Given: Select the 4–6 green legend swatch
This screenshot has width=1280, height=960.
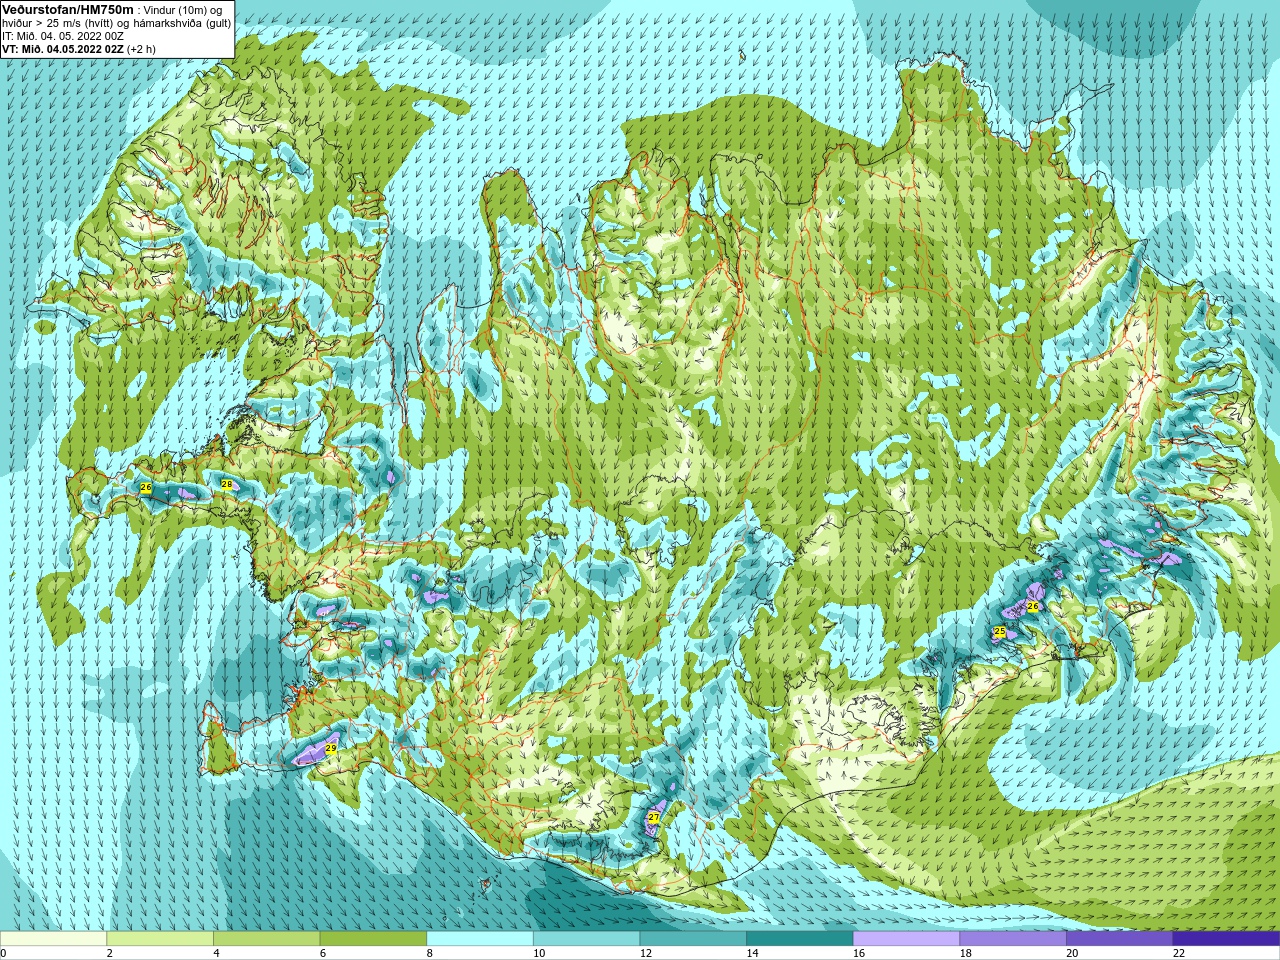Looking at the screenshot, I should pyautogui.click(x=266, y=939).
